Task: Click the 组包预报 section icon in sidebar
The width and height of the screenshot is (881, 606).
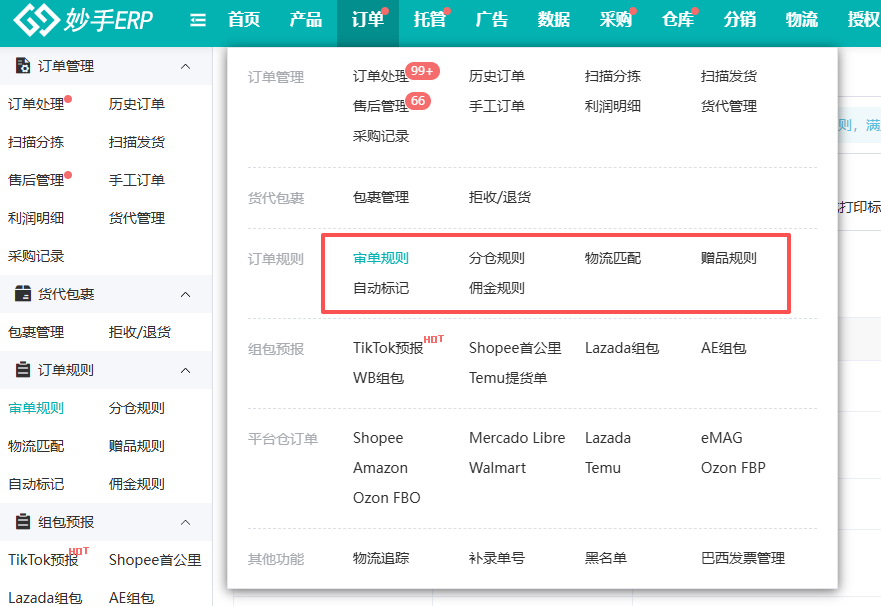Action: click(x=20, y=521)
